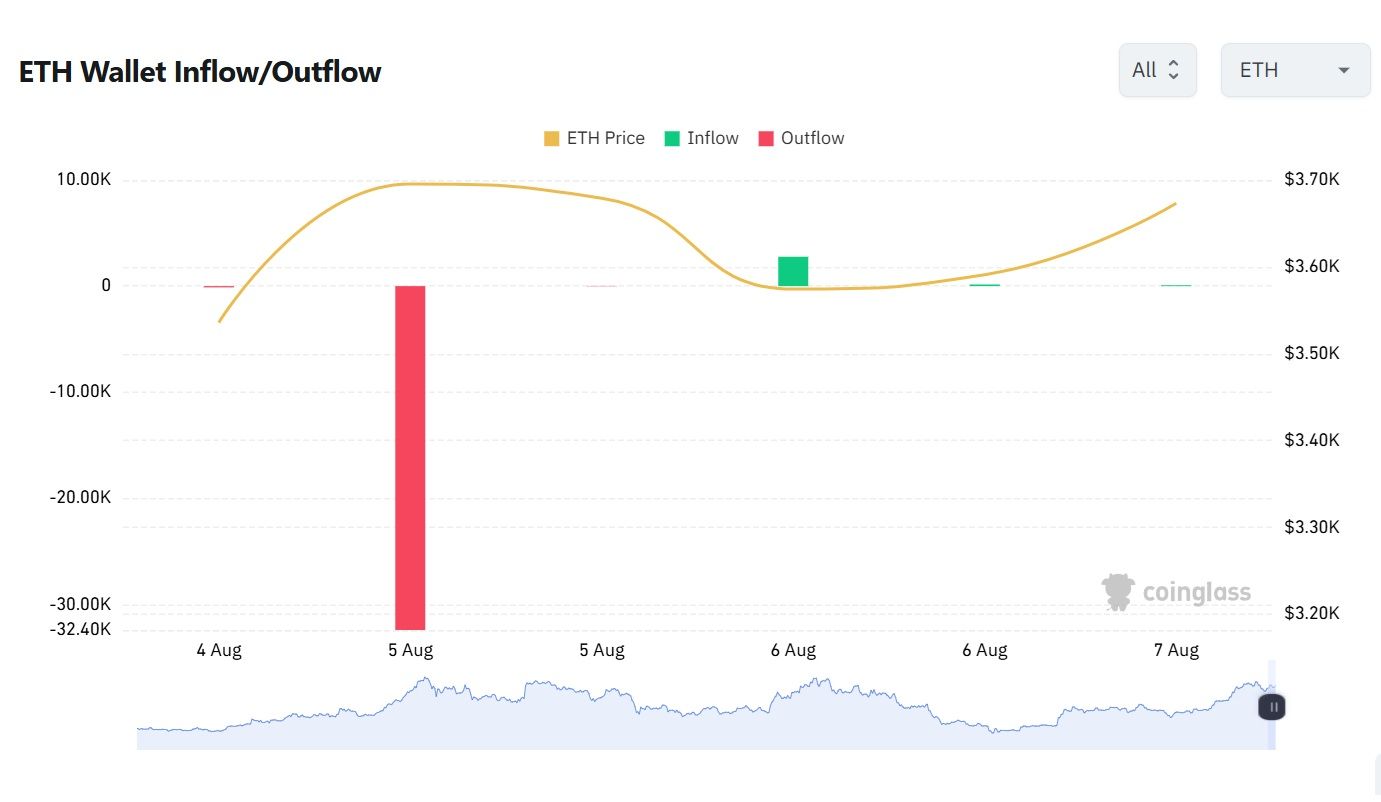Image resolution: width=1381 pixels, height=802 pixels.
Task: Click the yellow ETH Price color square
Action: (x=550, y=137)
